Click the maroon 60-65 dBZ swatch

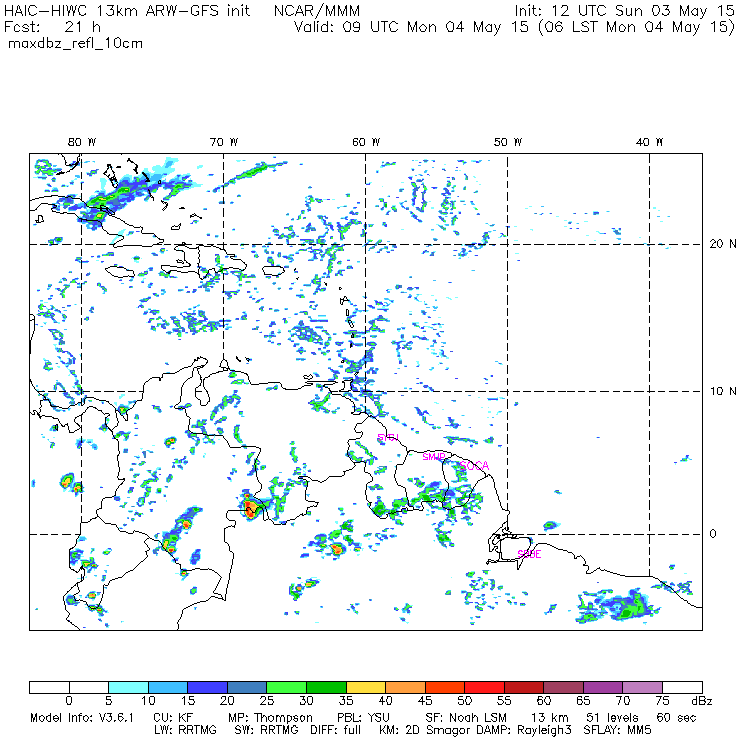(x=563, y=687)
